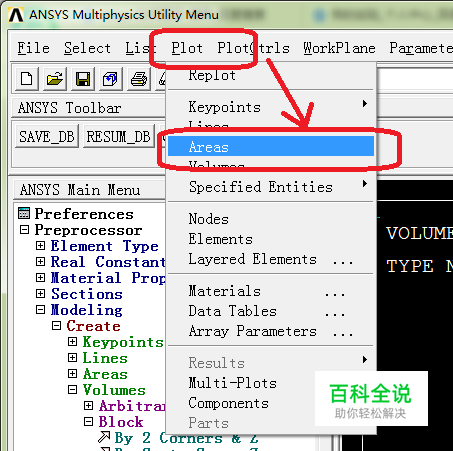Select the Element Type tree label
This screenshot has width=453, height=451.
click(105, 246)
